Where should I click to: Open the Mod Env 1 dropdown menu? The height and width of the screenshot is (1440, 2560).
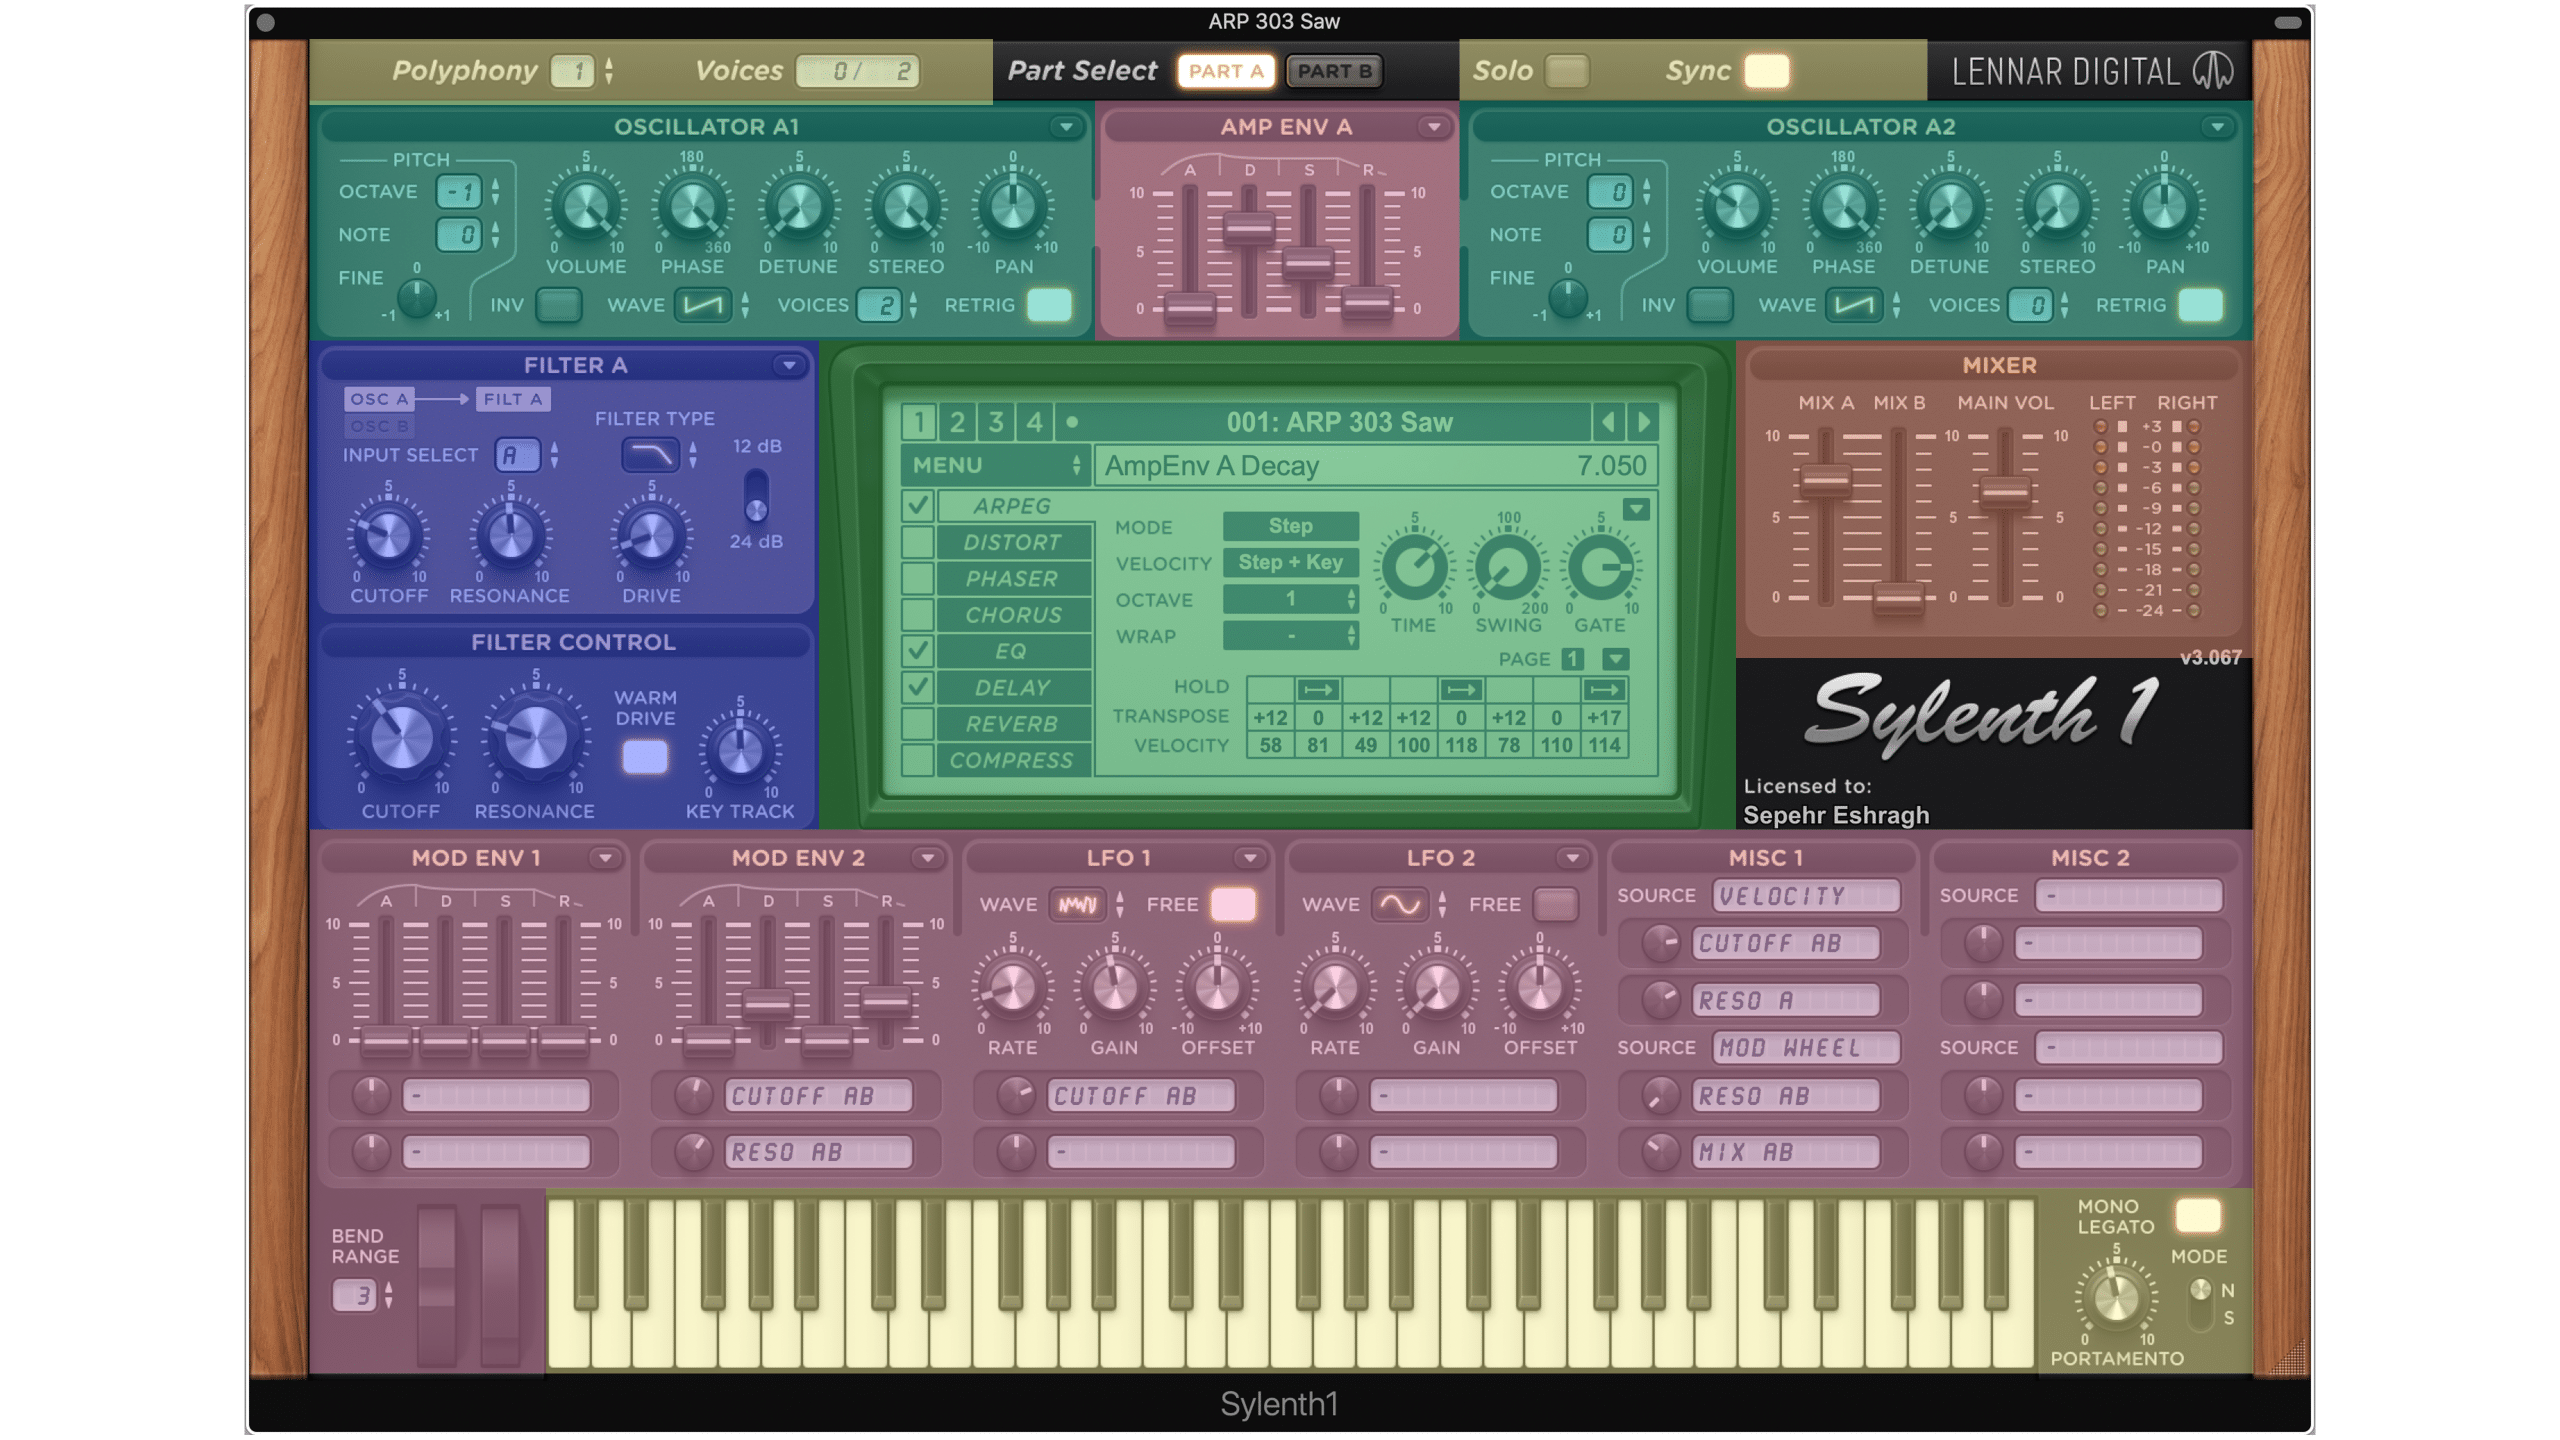click(604, 859)
